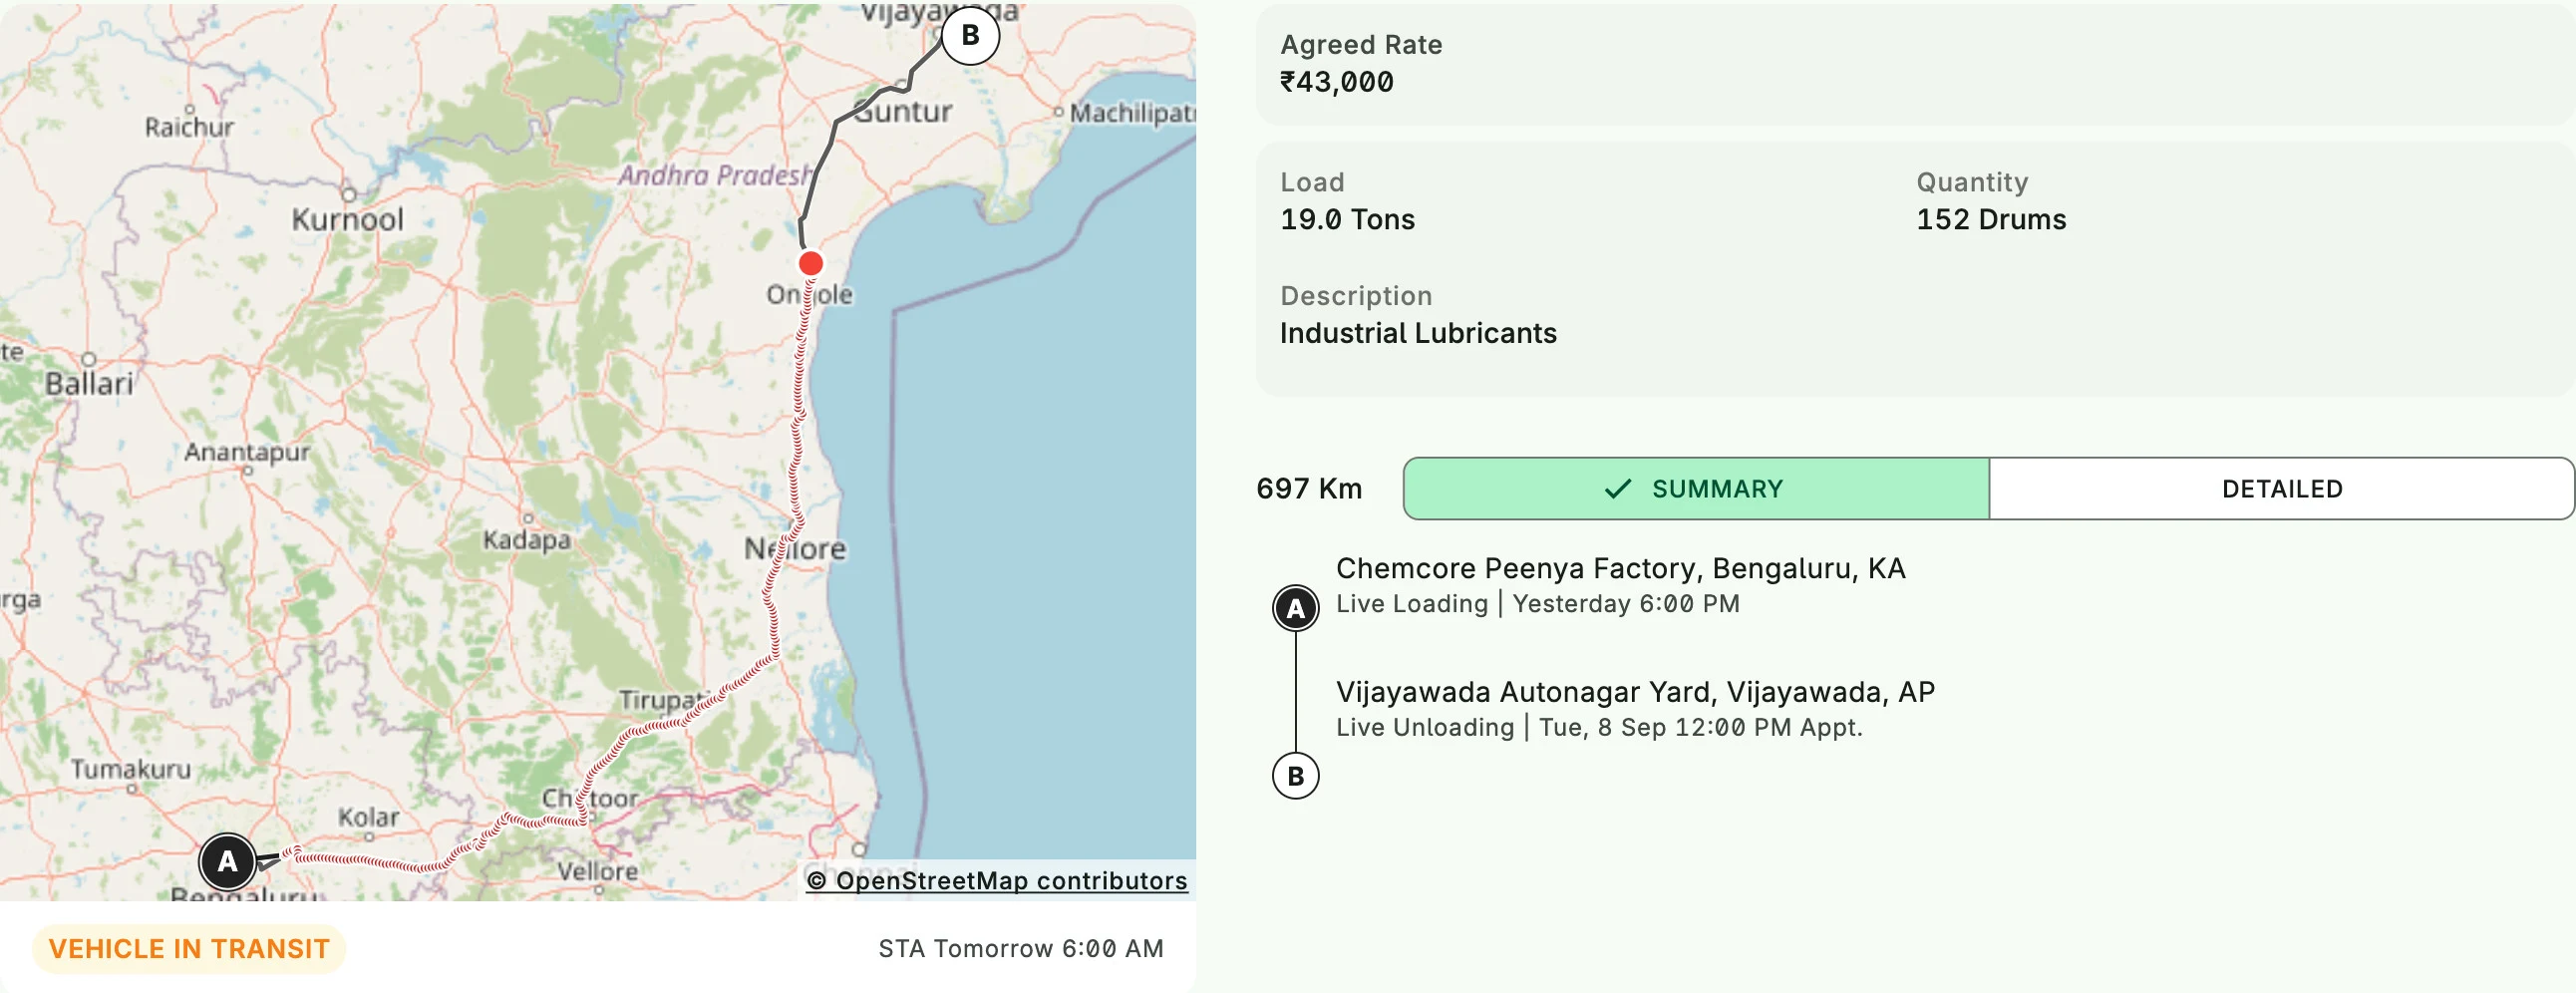Click map marker B near Vijayawada
The height and width of the screenshot is (993, 2576).
(970, 35)
